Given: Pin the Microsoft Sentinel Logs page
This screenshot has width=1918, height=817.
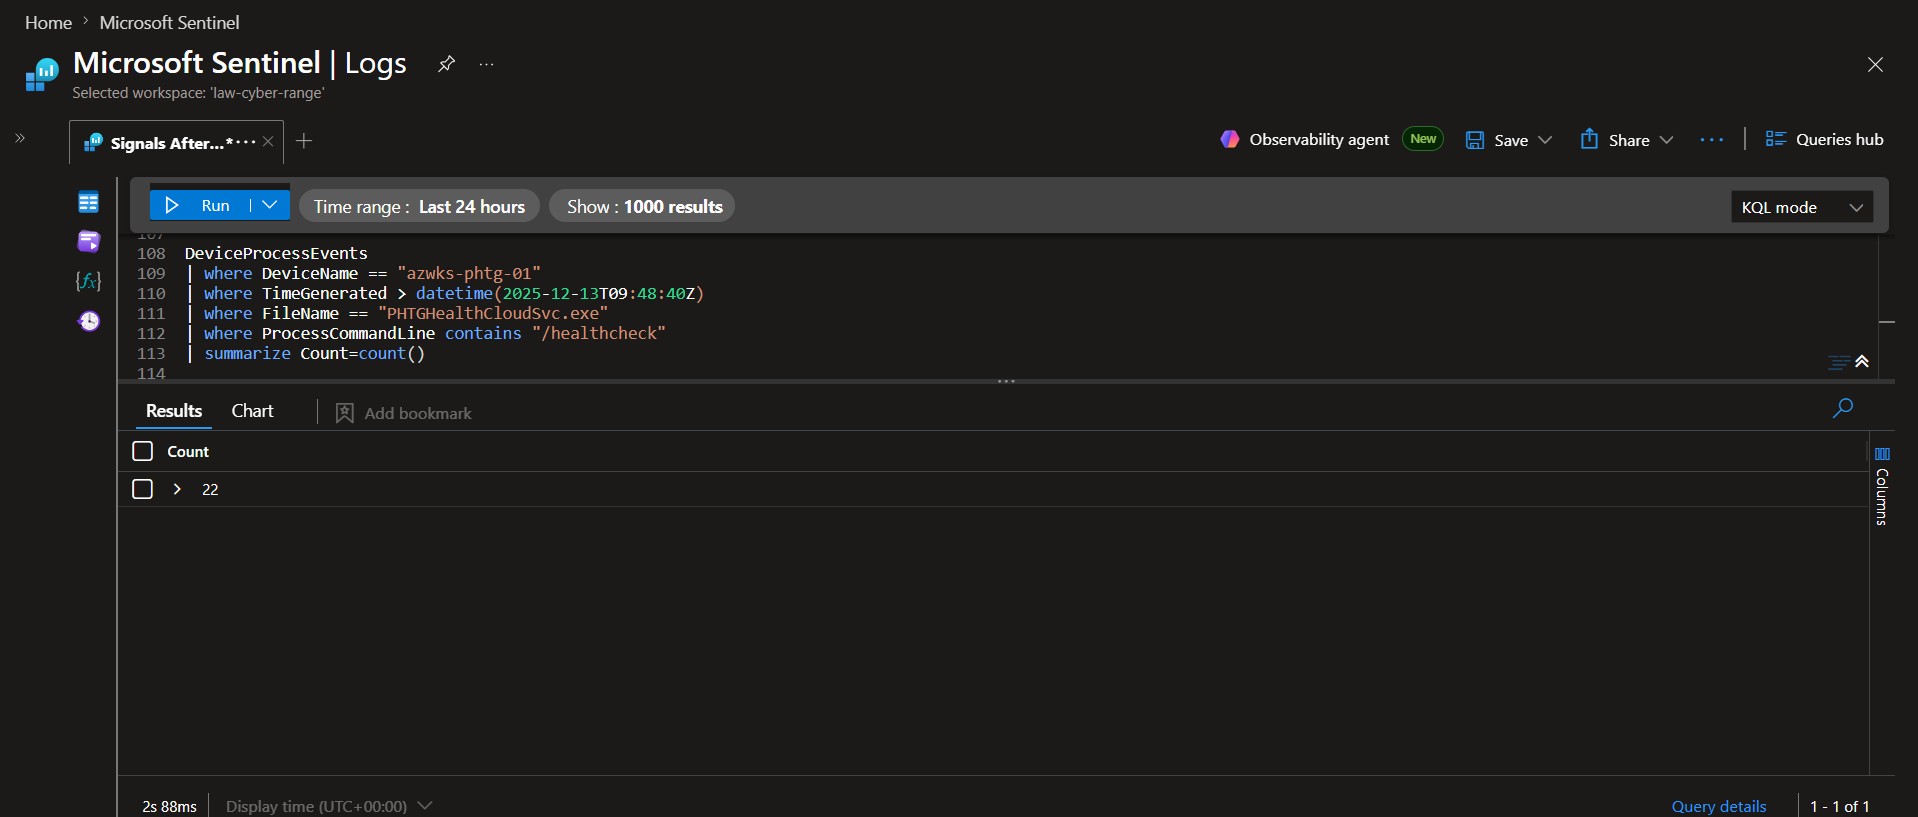Looking at the screenshot, I should [446, 64].
